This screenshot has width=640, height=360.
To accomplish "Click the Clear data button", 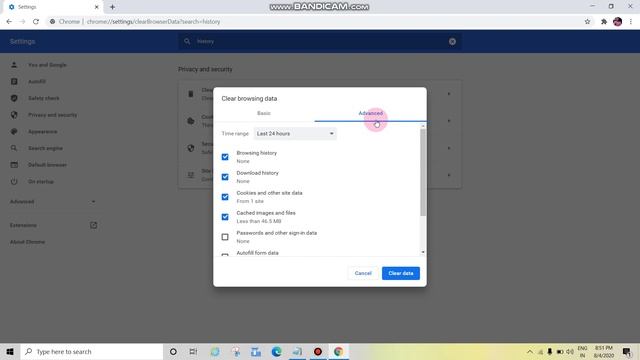I will click(401, 273).
